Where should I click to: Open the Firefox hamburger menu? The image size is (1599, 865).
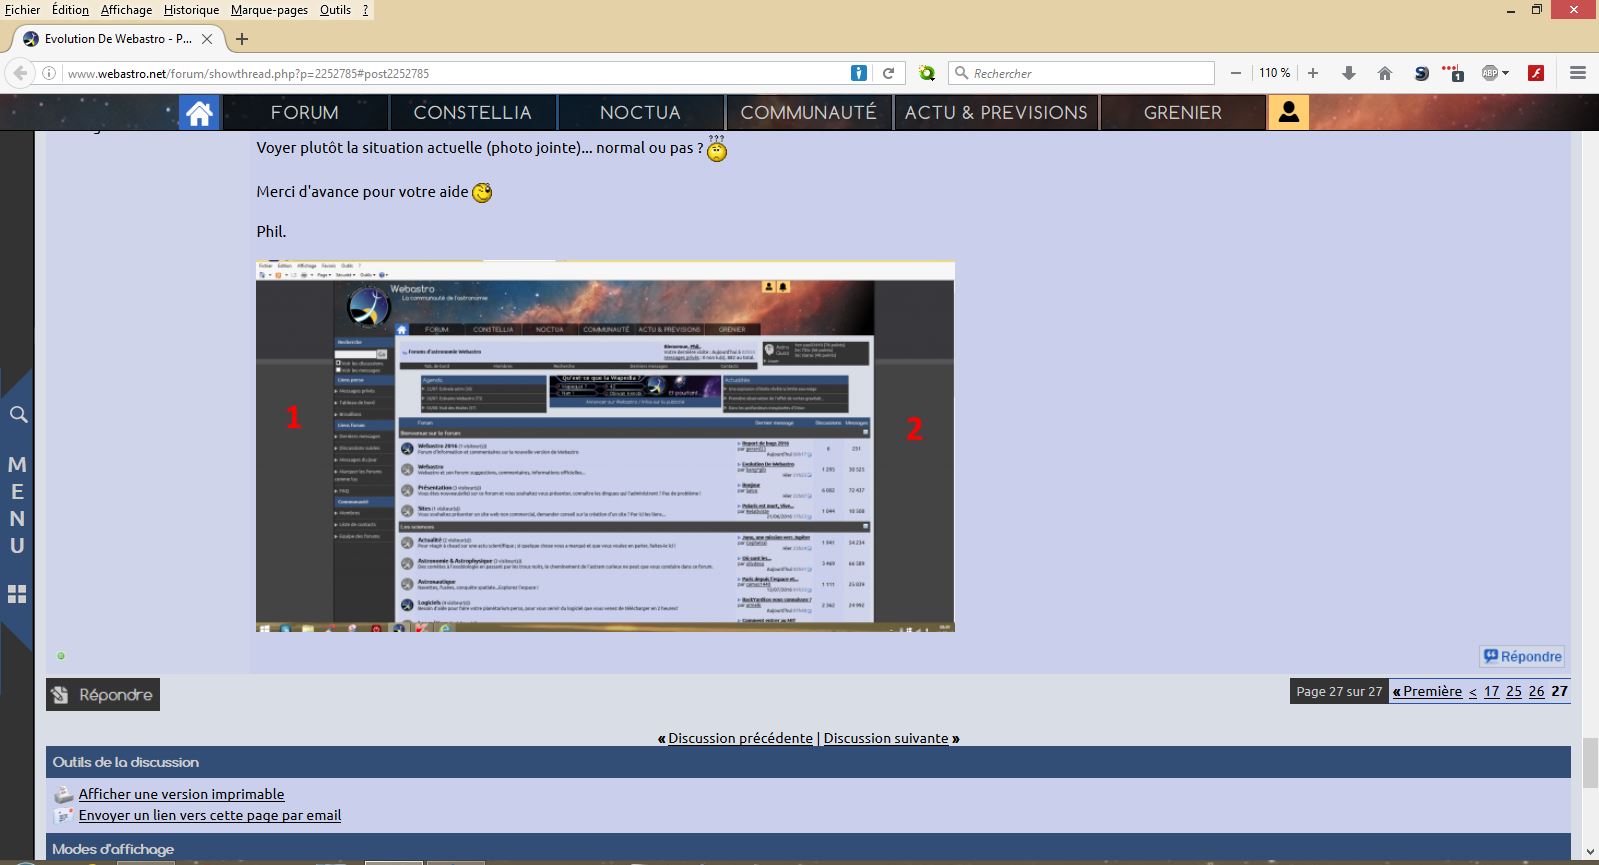tap(1578, 73)
